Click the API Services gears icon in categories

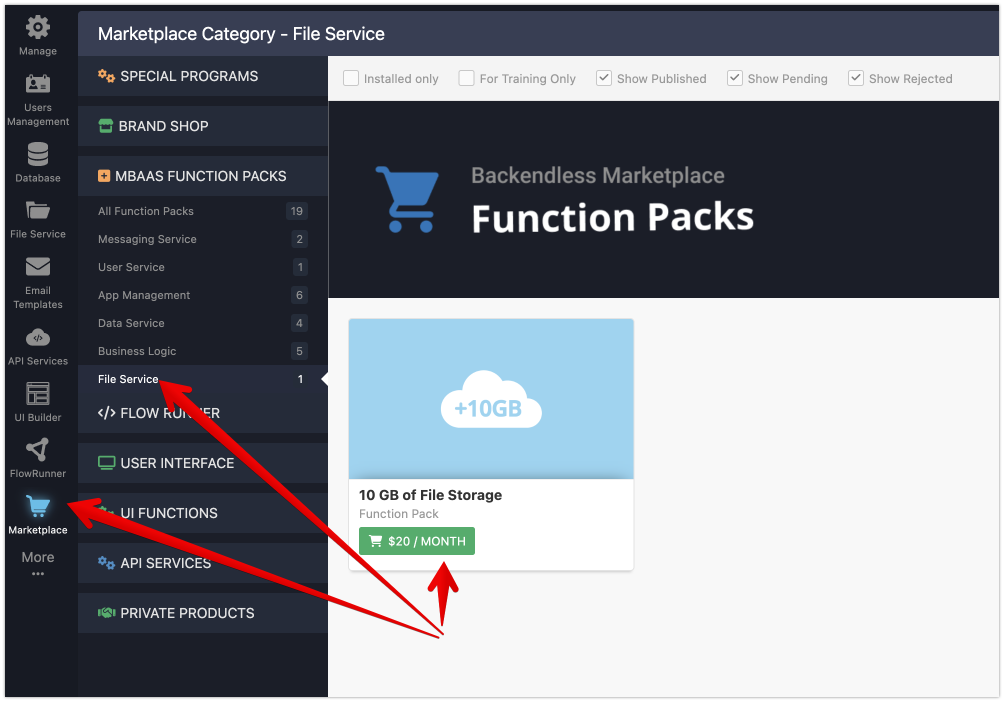coord(106,563)
